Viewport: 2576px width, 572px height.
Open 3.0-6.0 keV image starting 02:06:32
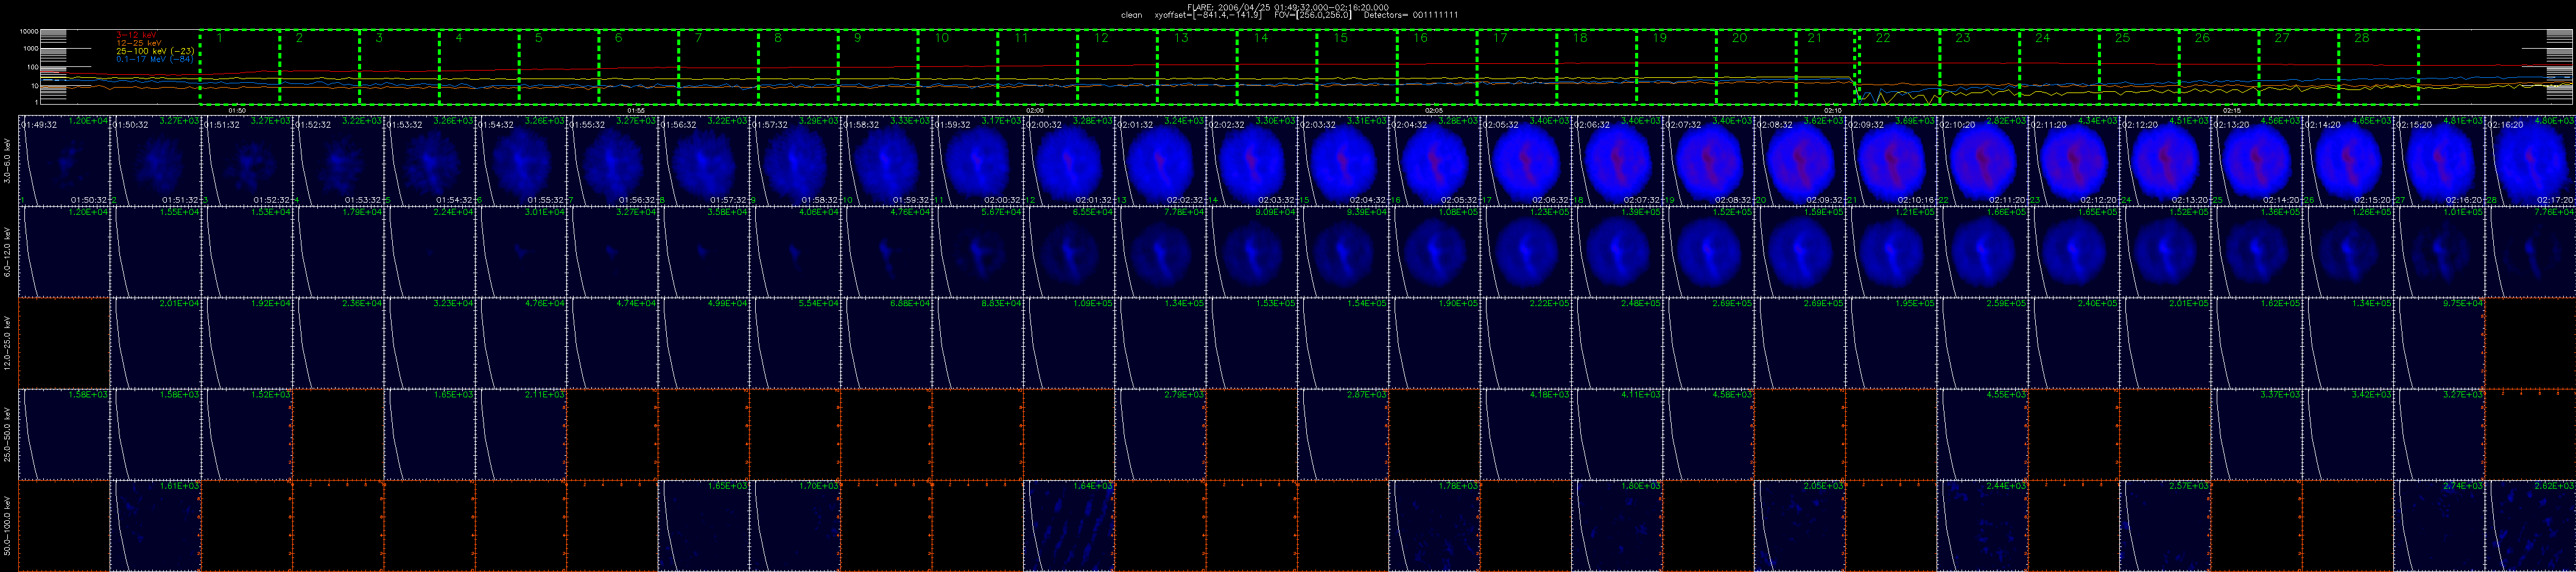[1617, 161]
